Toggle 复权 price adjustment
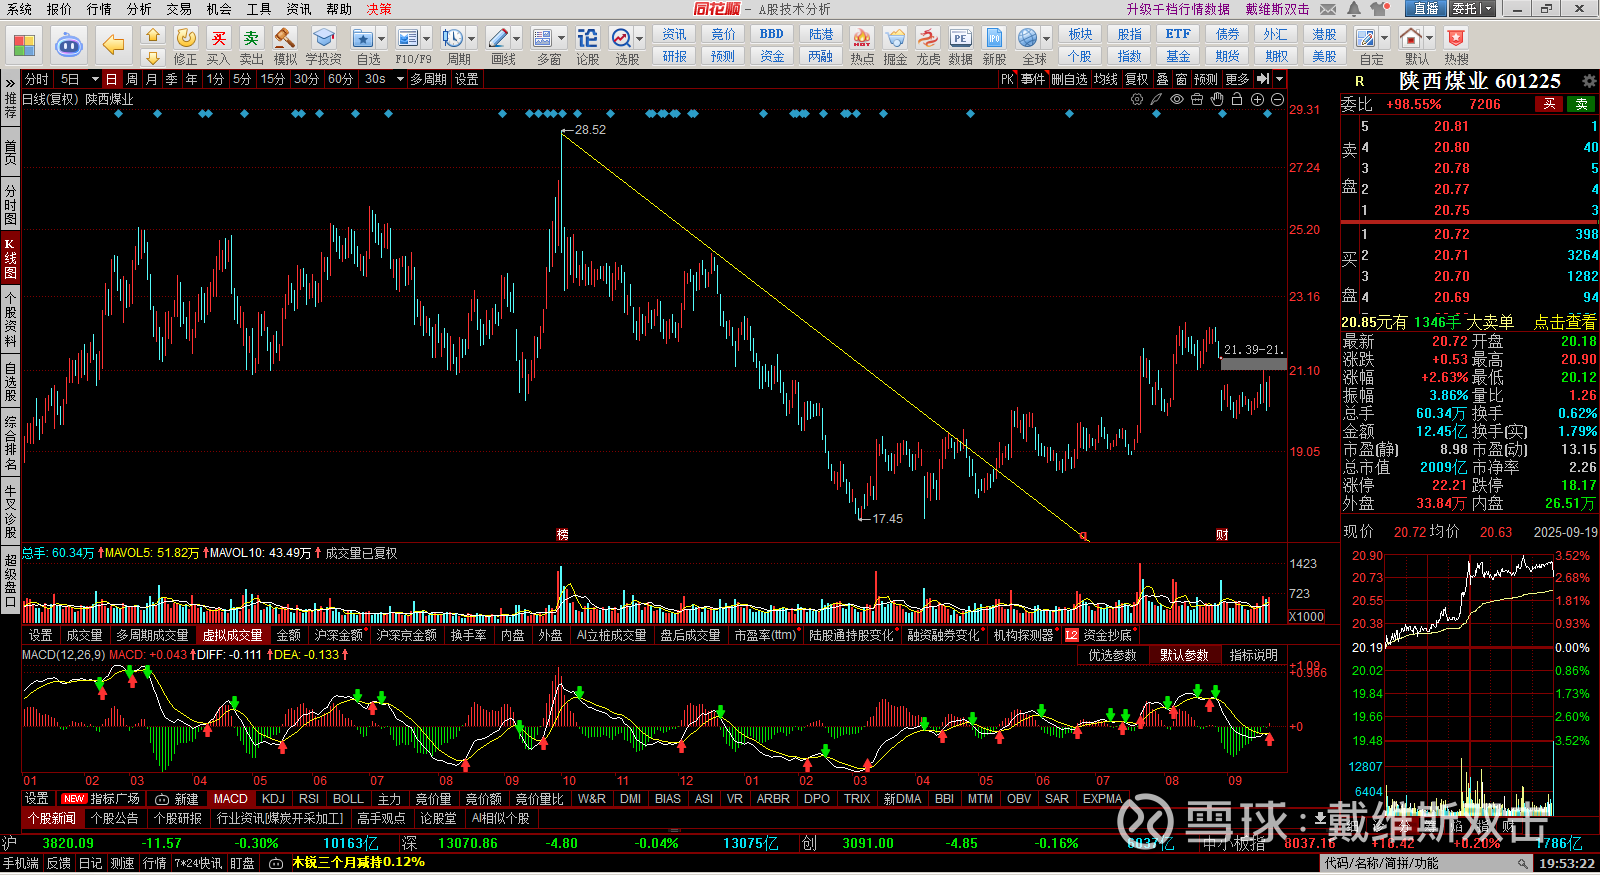1600x875 pixels. pos(1137,79)
